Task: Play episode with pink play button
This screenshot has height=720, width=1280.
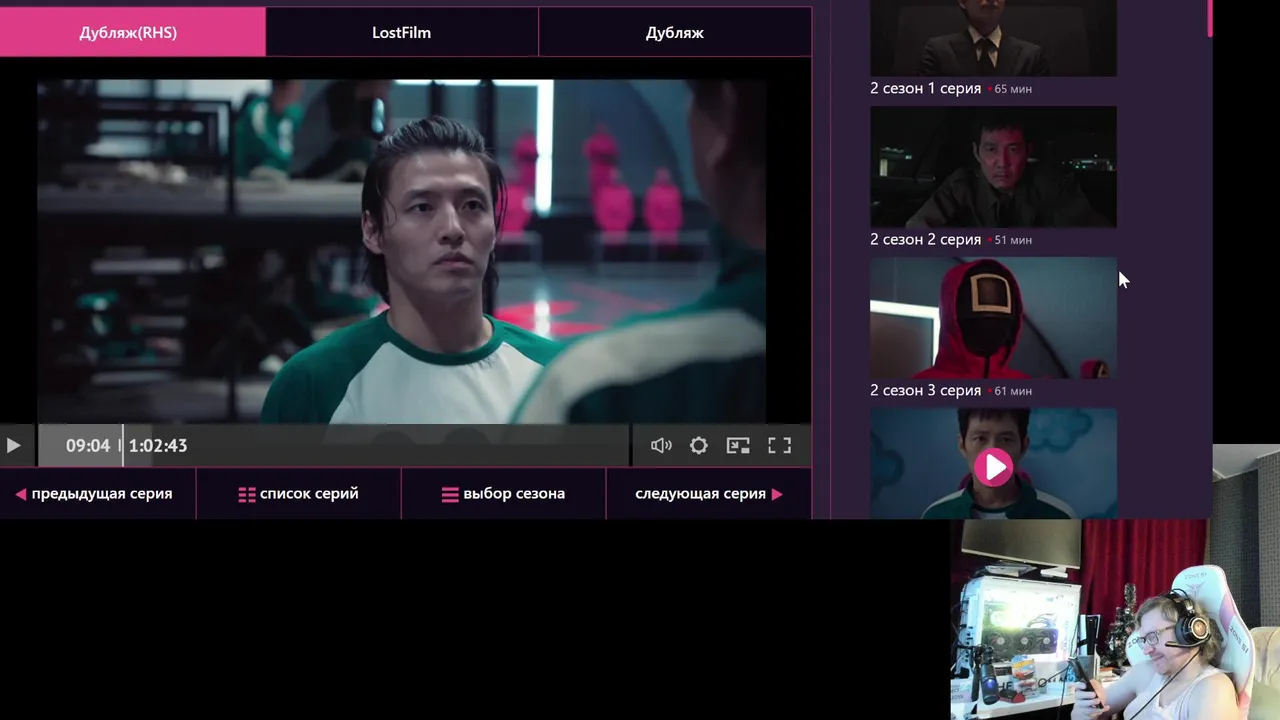Action: coord(993,467)
